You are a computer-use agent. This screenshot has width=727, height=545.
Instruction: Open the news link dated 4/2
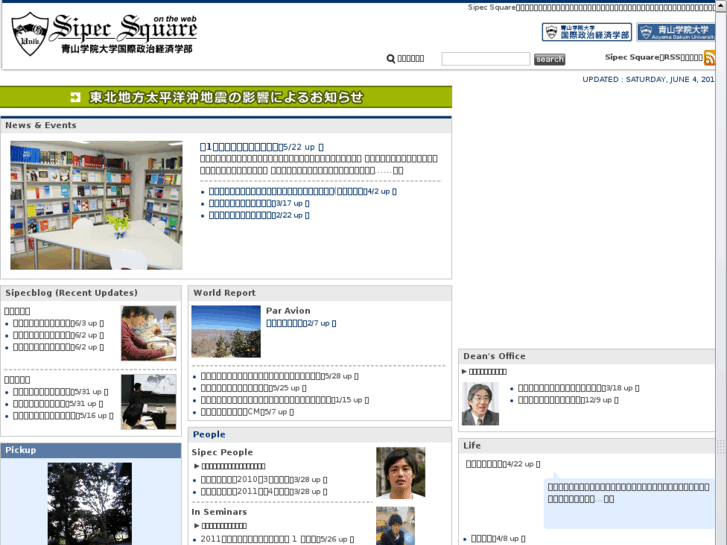click(x=302, y=191)
